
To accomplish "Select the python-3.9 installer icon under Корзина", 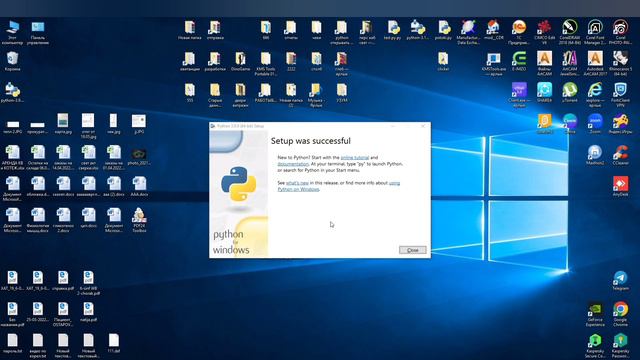I will pyautogui.click(x=12, y=93).
